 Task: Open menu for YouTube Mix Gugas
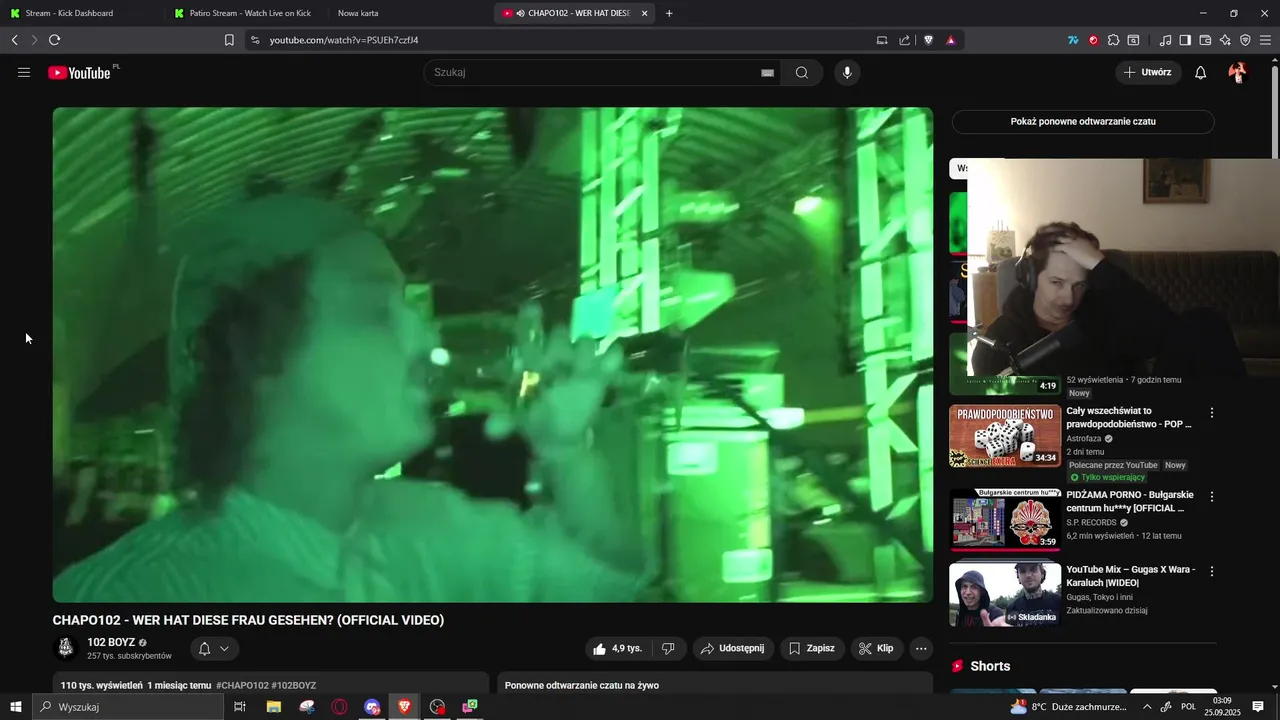[1212, 572]
